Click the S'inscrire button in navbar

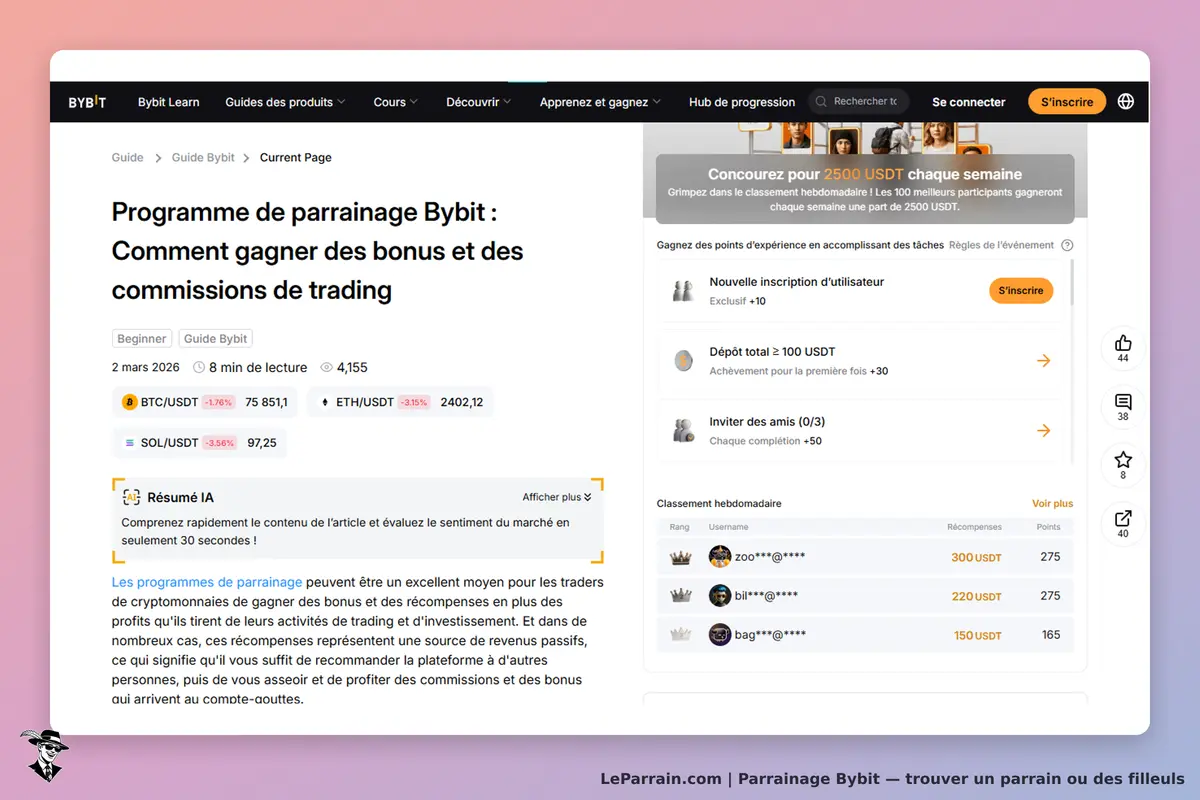[x=1067, y=102]
